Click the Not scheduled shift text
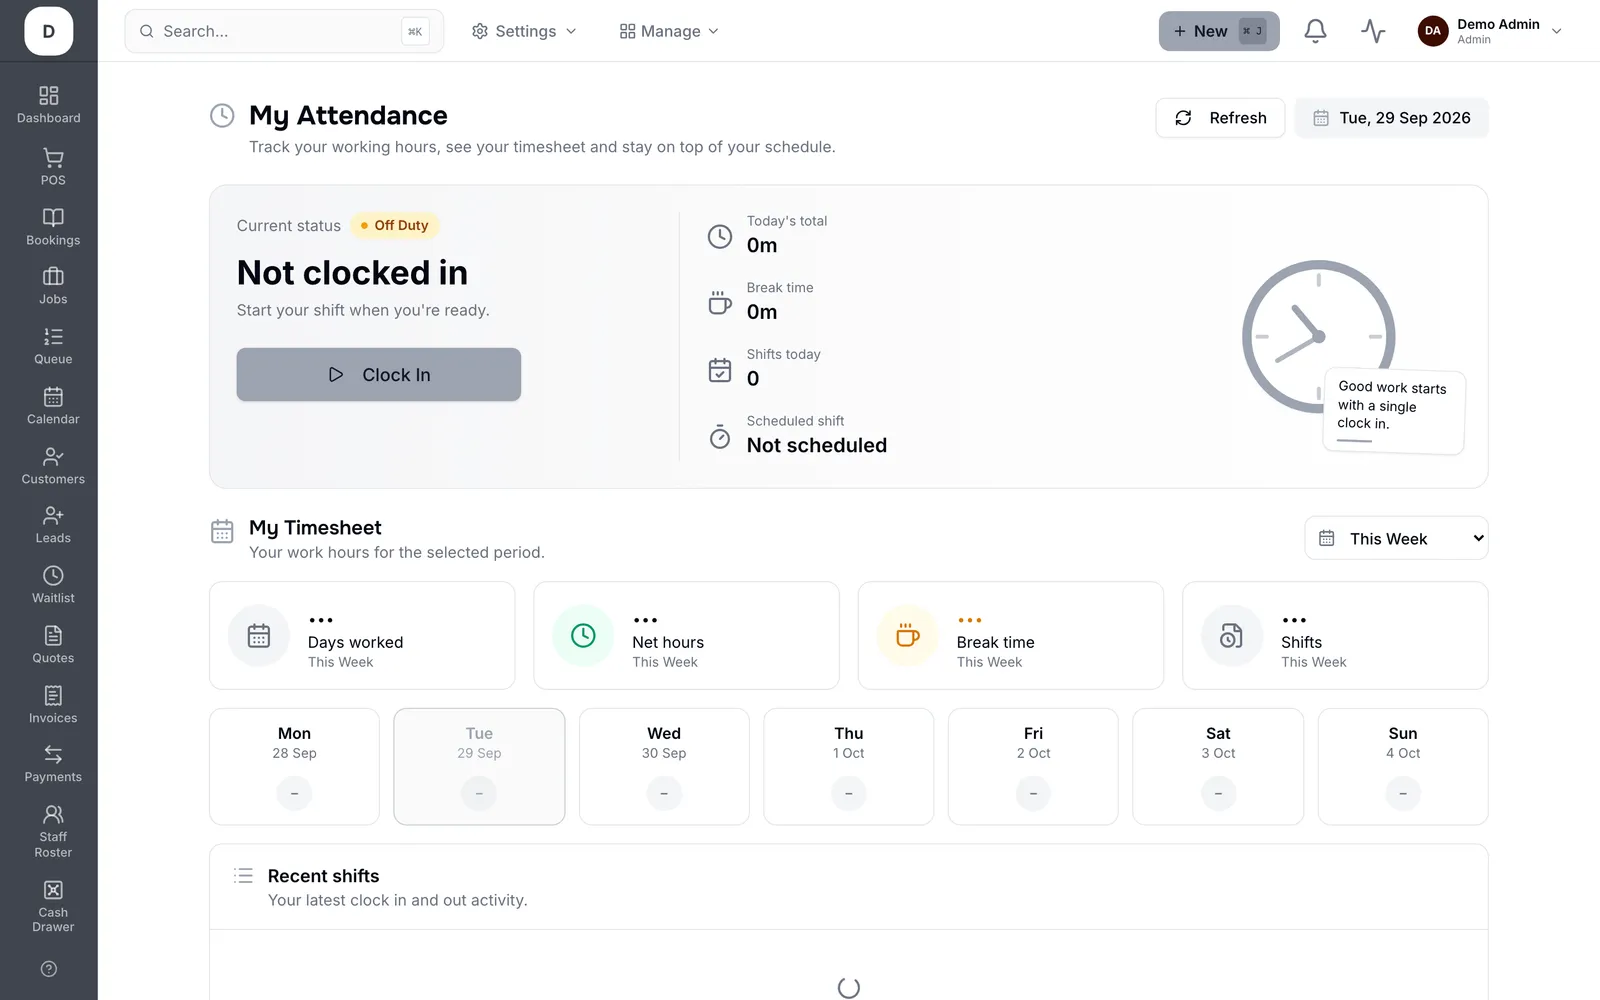Screen dimensions: 1600x1000 817,445
